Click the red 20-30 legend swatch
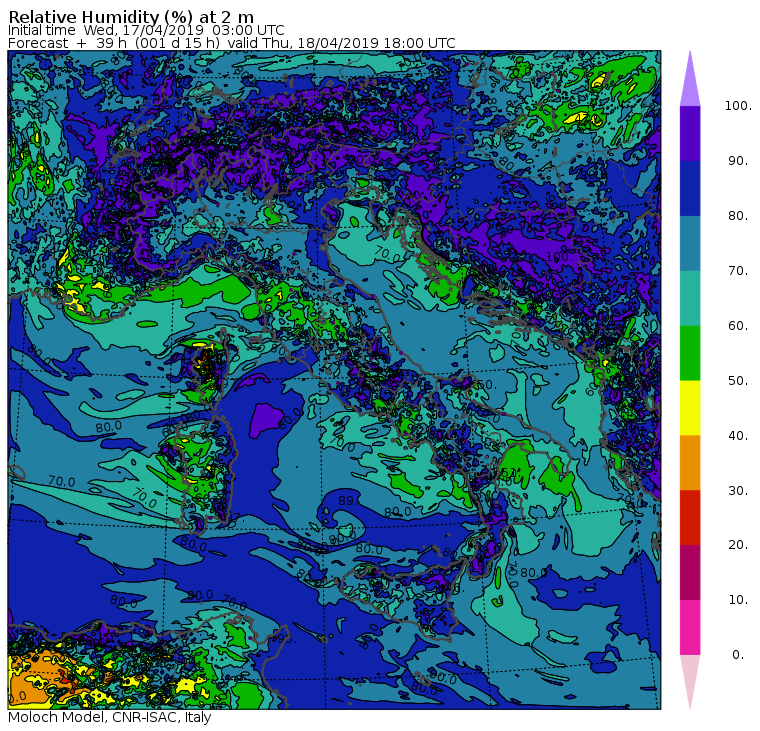The height and width of the screenshot is (731, 760). 690,517
